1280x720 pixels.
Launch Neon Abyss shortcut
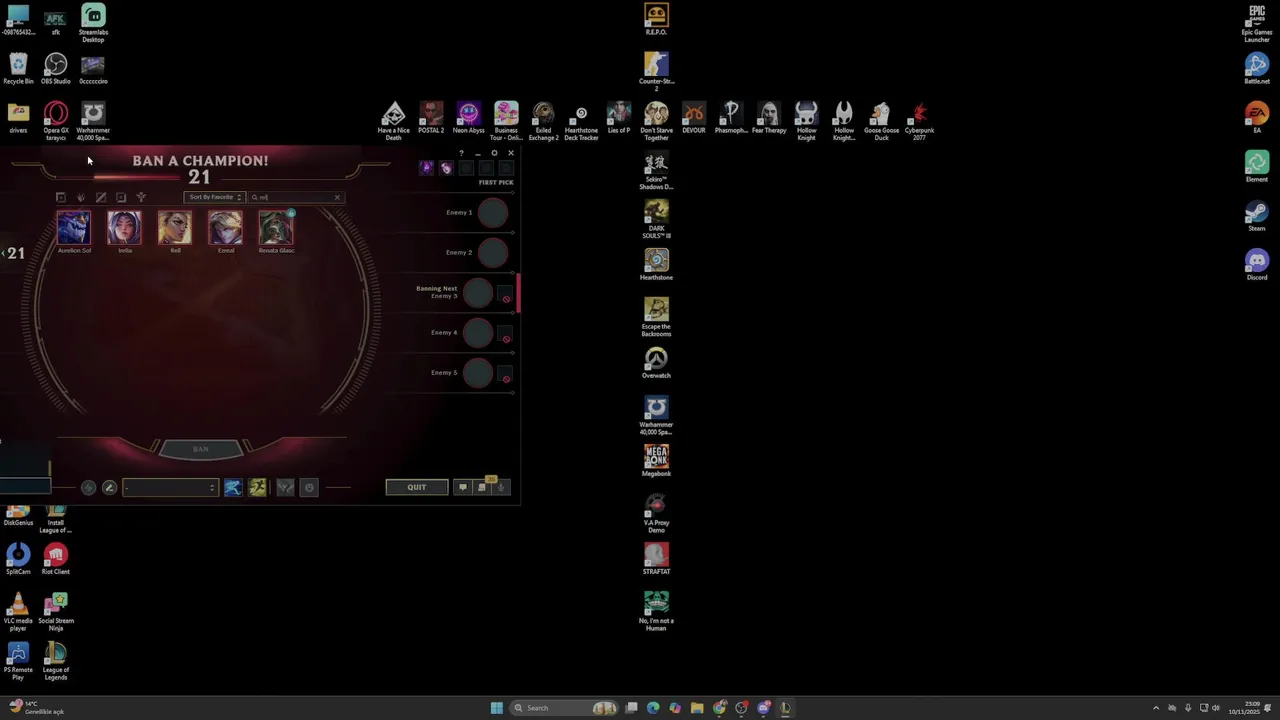(x=468, y=118)
